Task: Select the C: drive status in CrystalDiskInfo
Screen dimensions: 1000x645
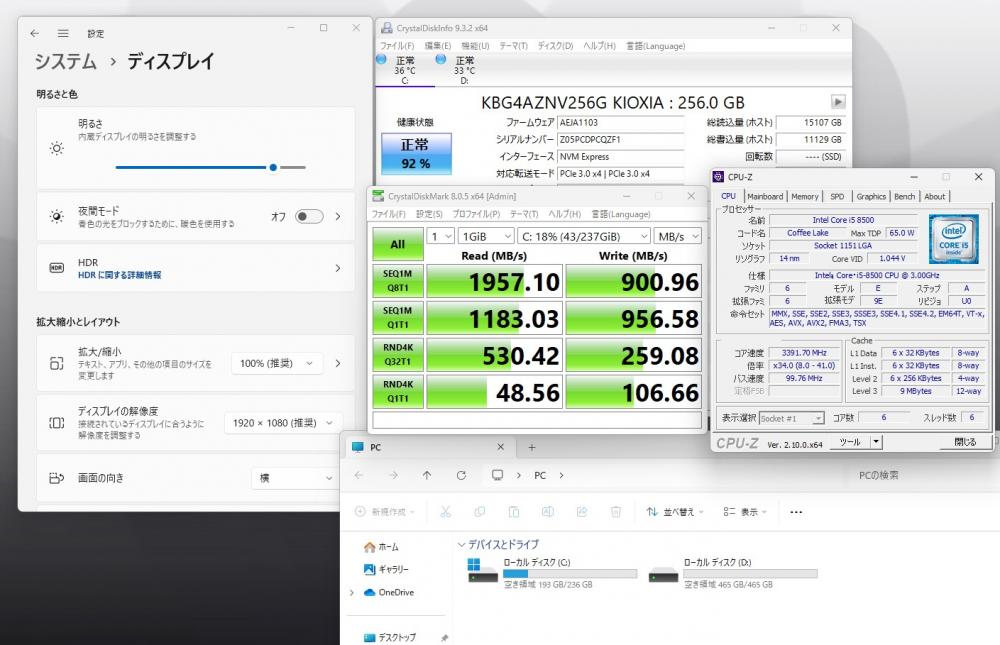Action: click(x=405, y=70)
